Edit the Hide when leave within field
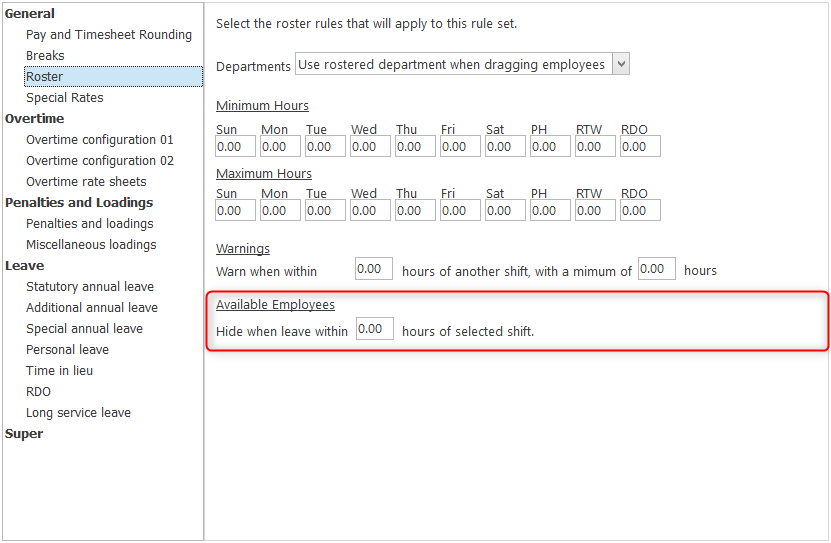831x543 pixels. (375, 328)
